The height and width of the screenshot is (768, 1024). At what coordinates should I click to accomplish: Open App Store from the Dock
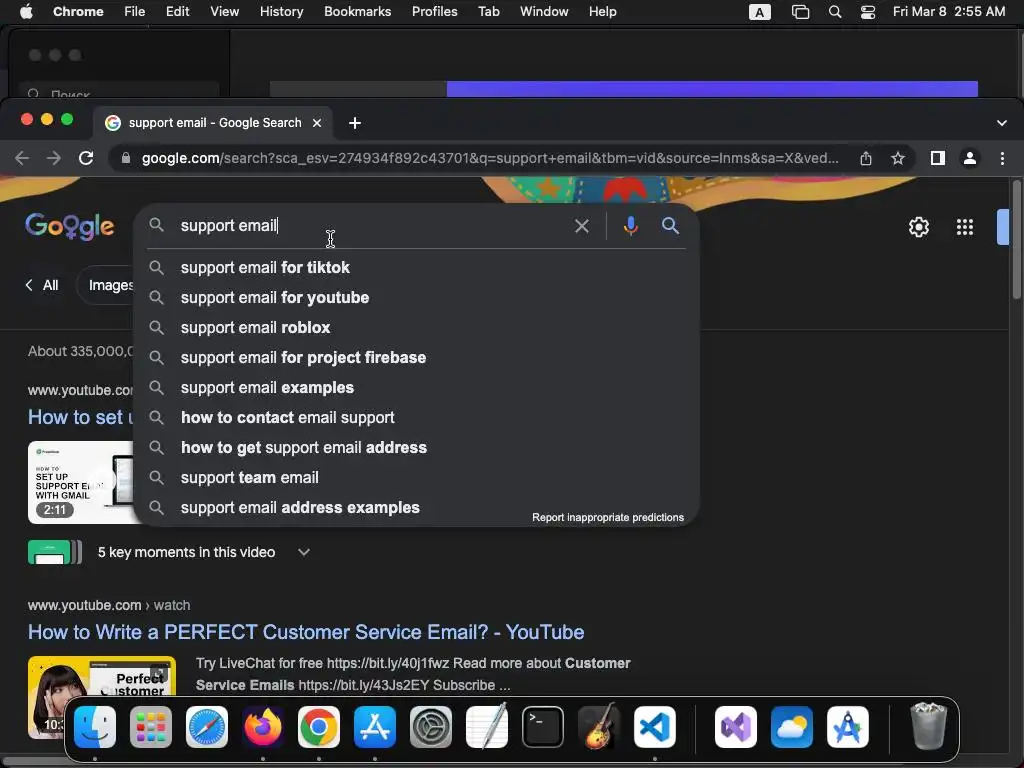coord(375,727)
